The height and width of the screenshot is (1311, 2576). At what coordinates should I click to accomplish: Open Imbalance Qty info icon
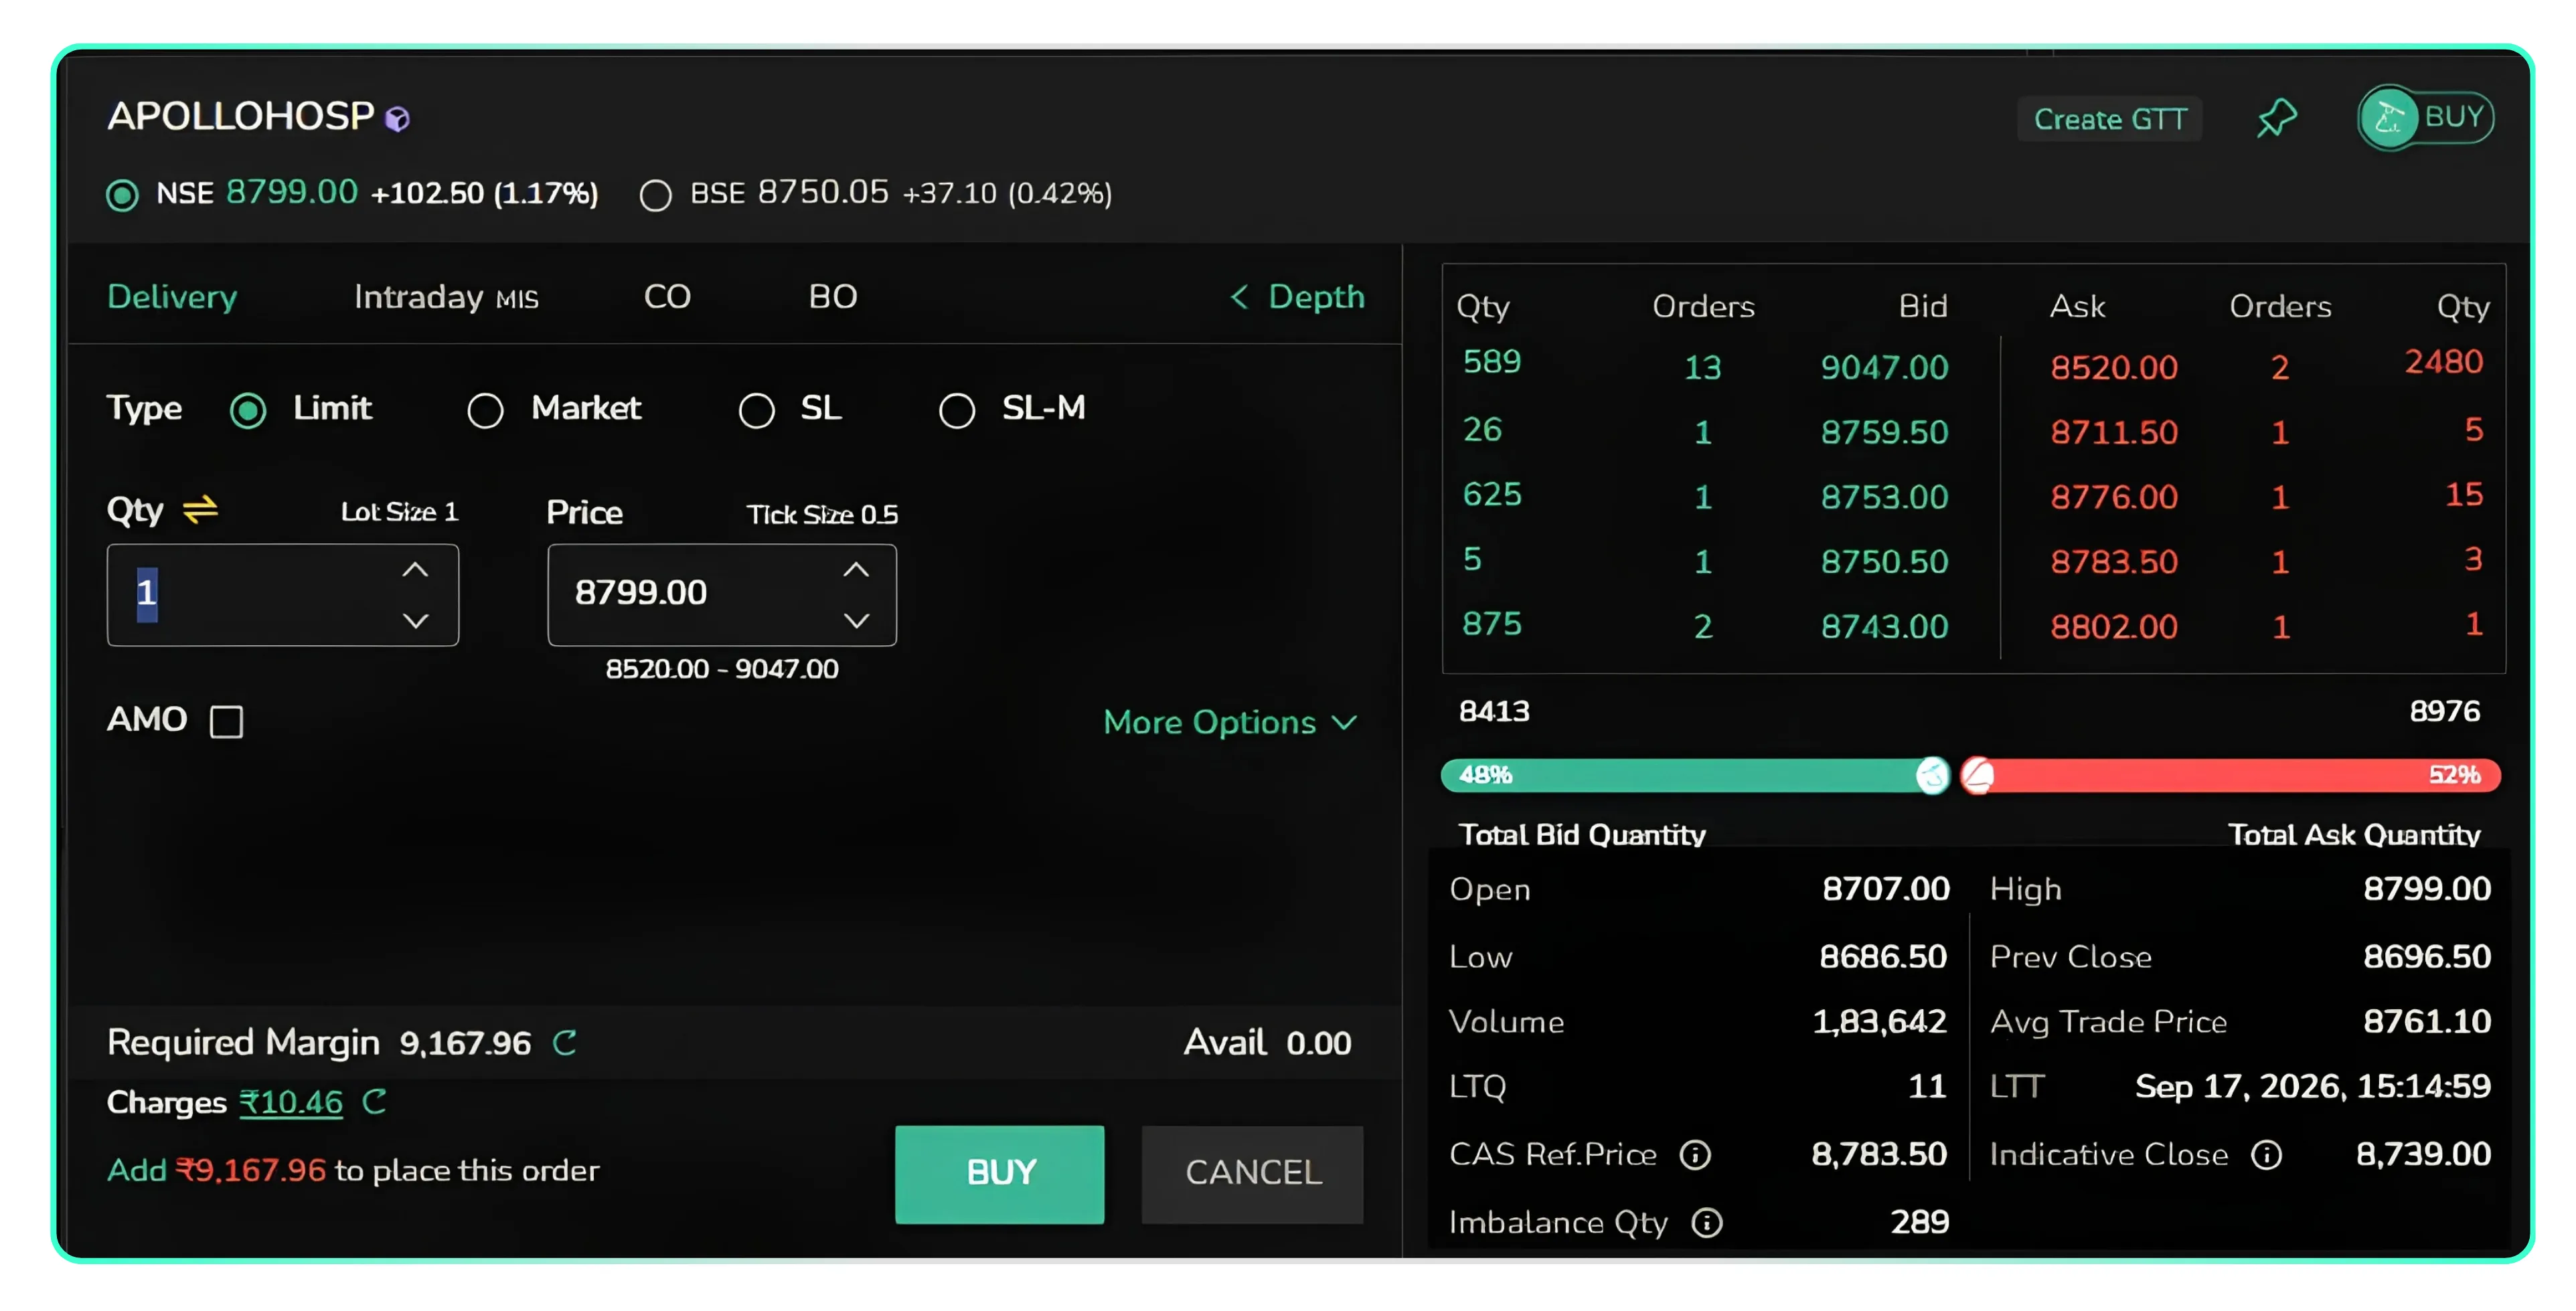click(1706, 1223)
